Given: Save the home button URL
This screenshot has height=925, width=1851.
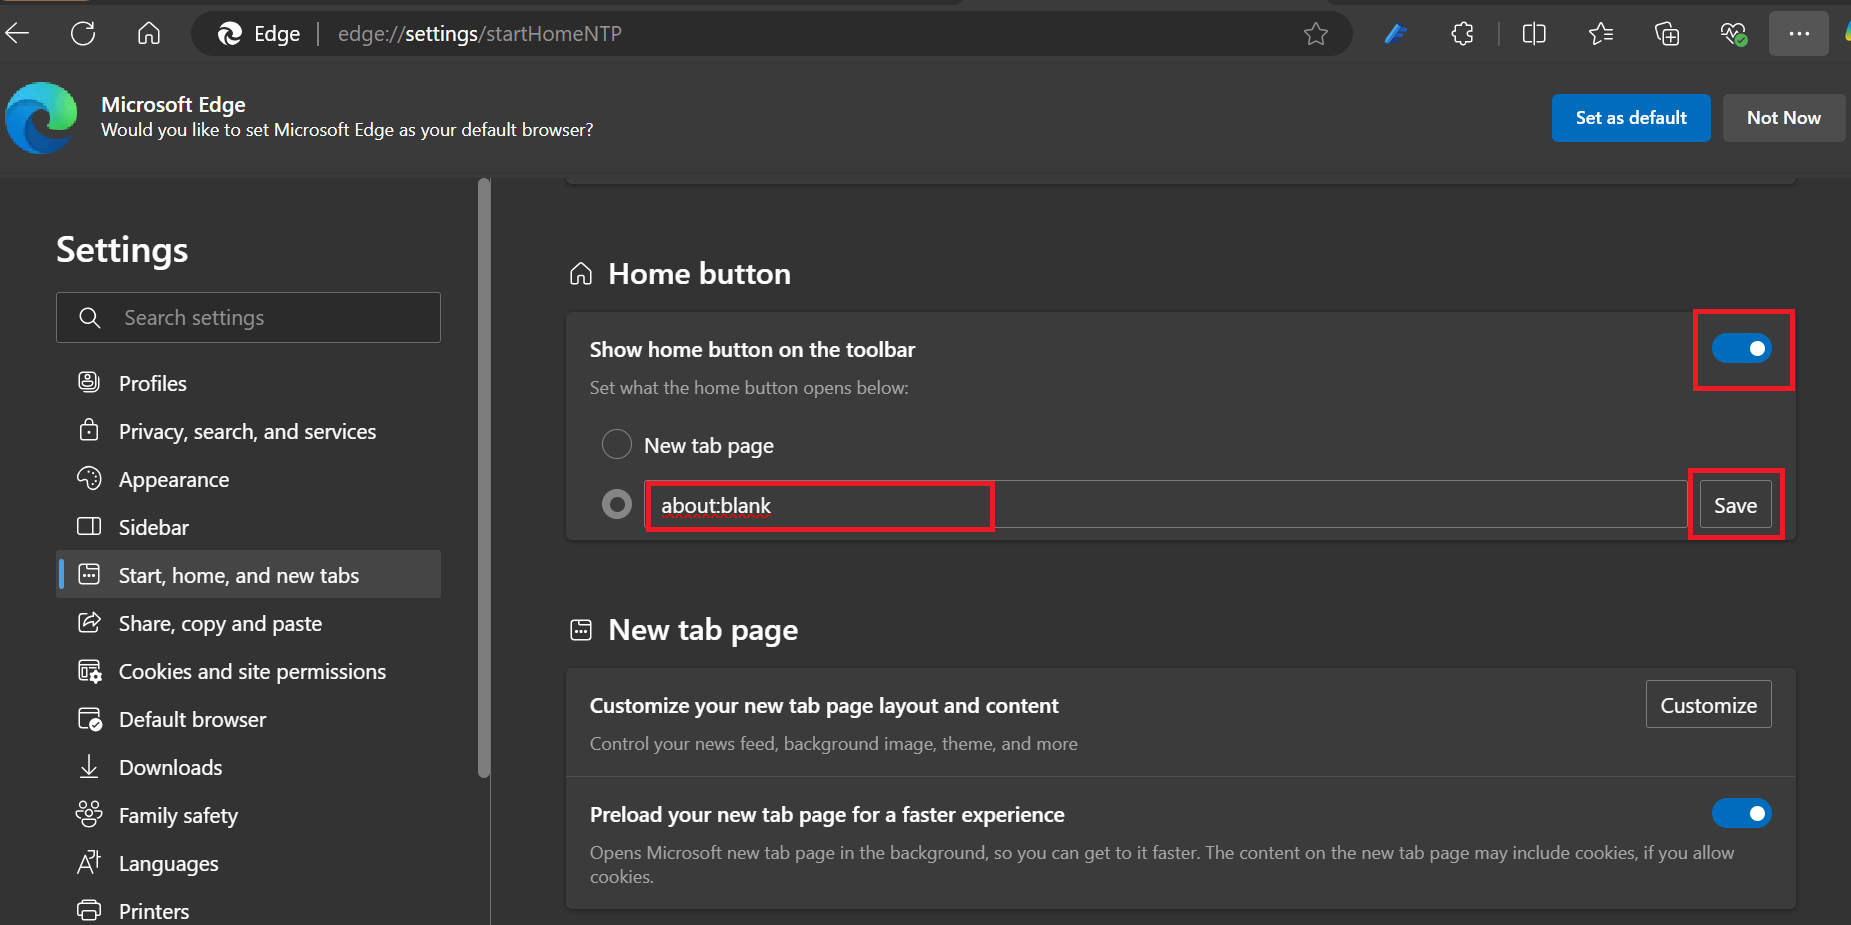Looking at the screenshot, I should [1735, 505].
